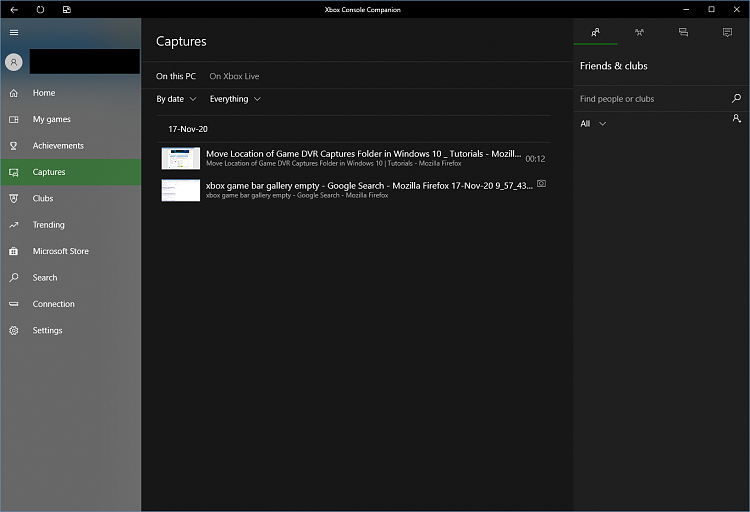Image resolution: width=750 pixels, height=512 pixels.
Task: Expand the Everything filter dropdown
Action: coord(235,99)
